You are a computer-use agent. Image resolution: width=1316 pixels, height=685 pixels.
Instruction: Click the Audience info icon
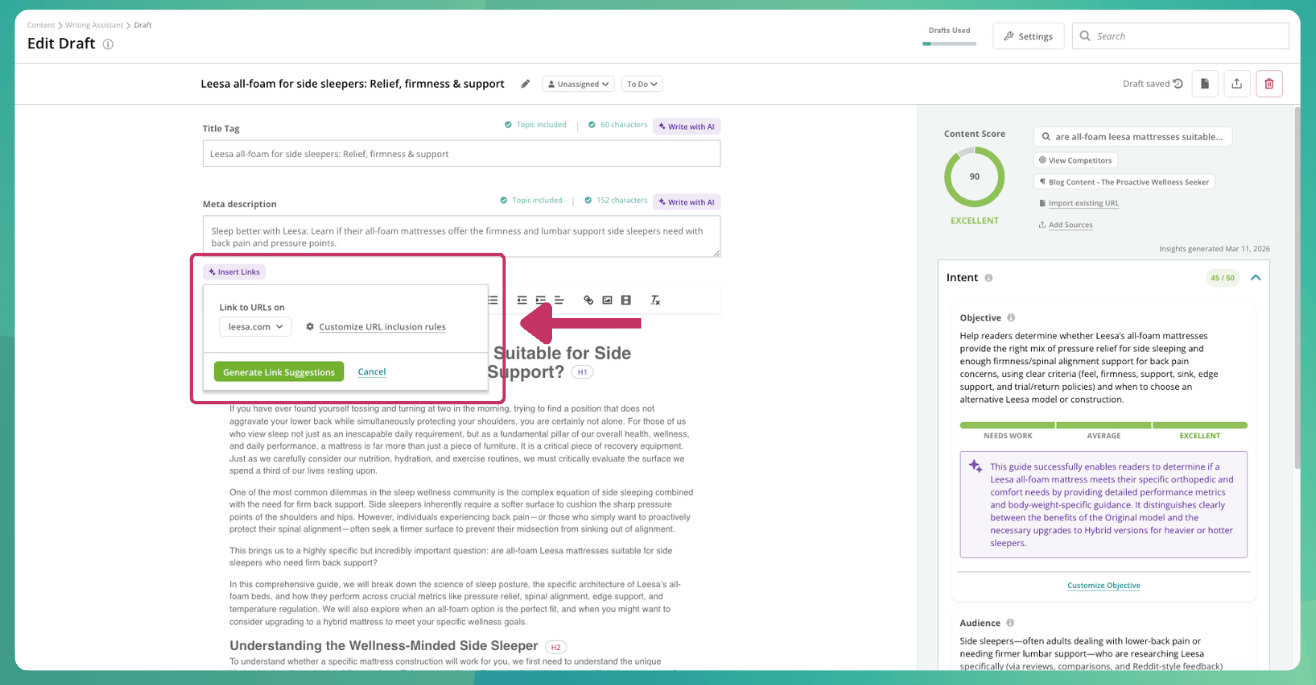click(x=1010, y=623)
